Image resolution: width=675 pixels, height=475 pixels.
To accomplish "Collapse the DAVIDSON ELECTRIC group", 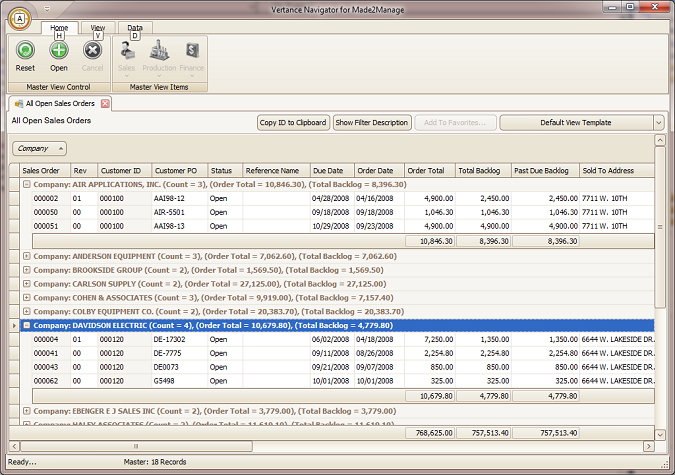I will [27, 325].
